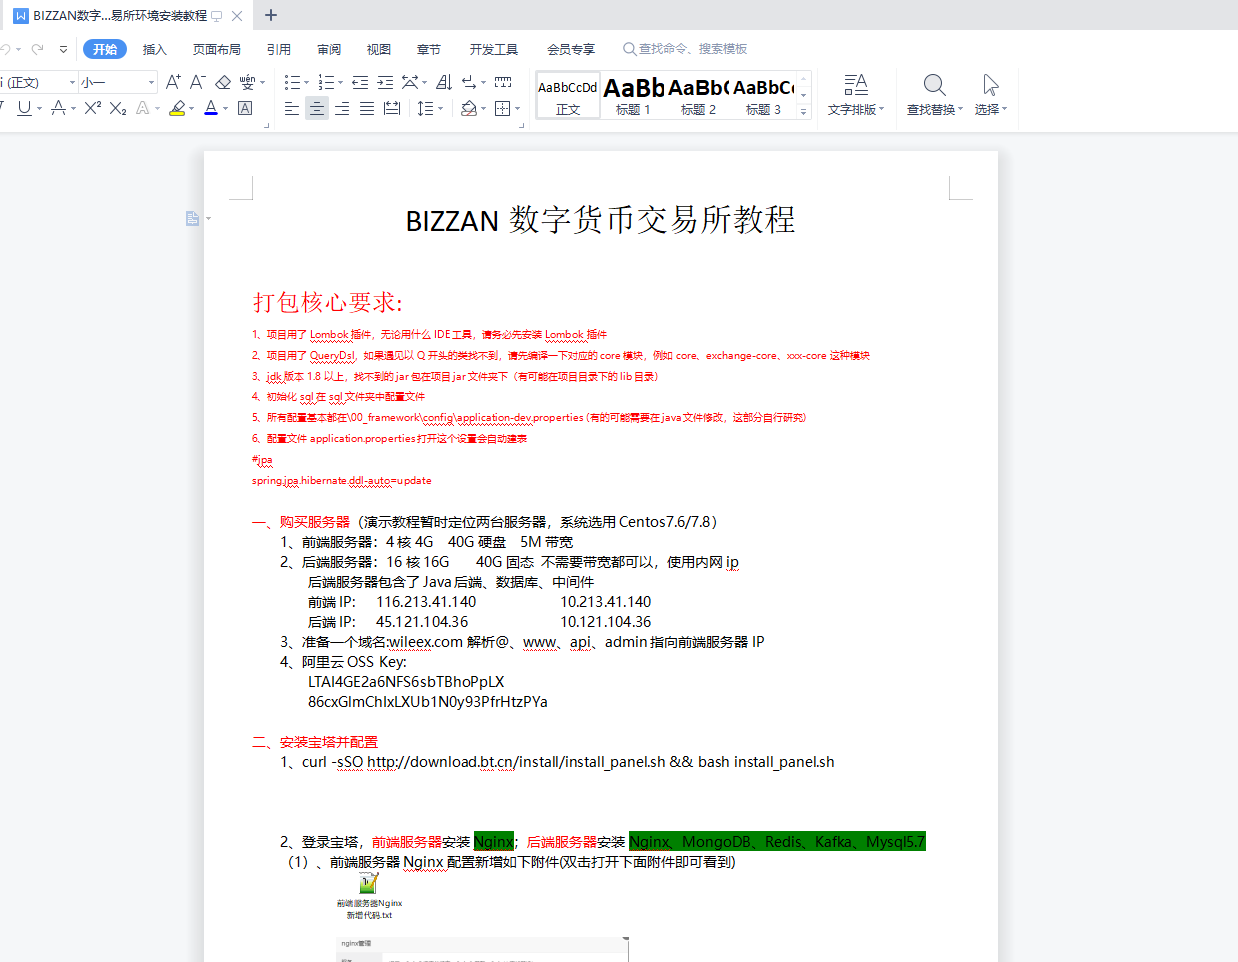
Task: Click the sort icon
Action: coord(444,82)
